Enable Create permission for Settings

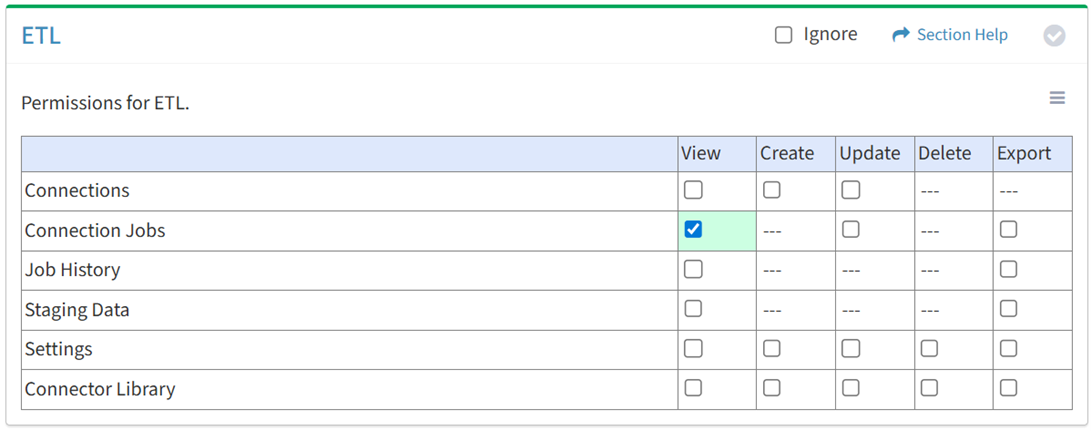[x=772, y=349]
